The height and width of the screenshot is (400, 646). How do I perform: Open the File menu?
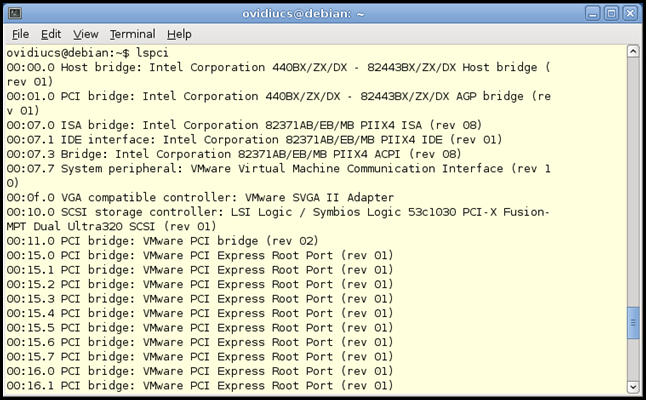pyautogui.click(x=20, y=34)
